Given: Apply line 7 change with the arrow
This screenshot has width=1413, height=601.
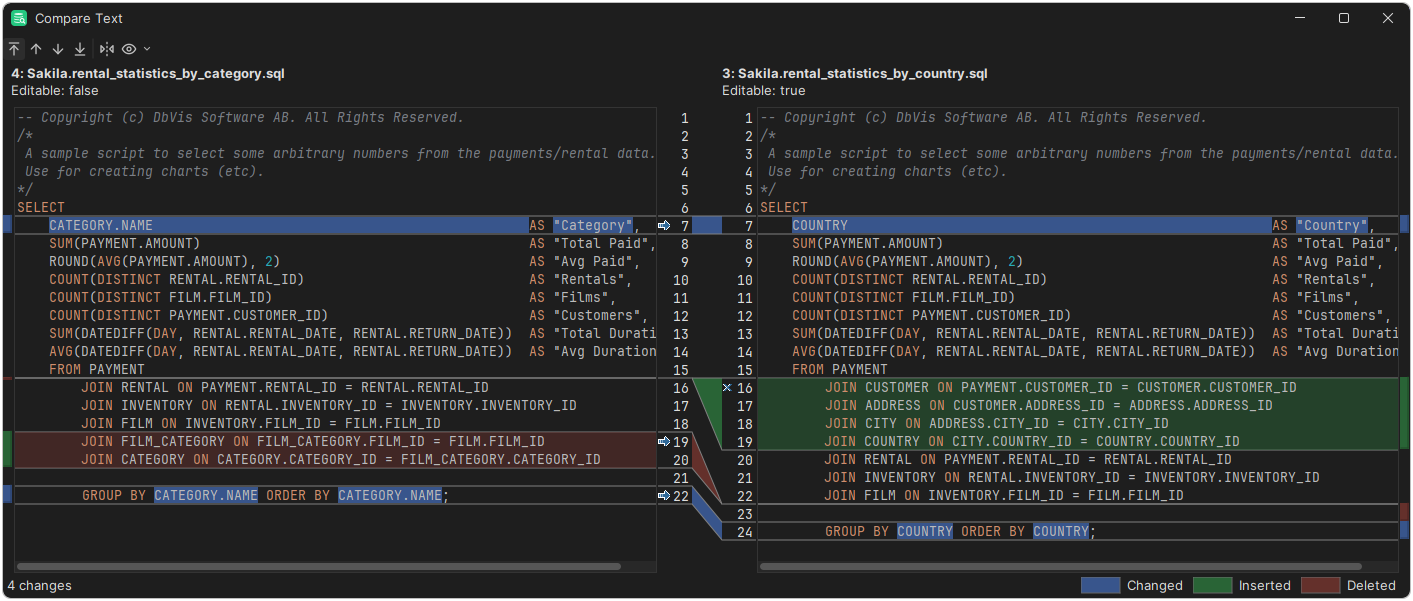Looking at the screenshot, I should pos(664,226).
